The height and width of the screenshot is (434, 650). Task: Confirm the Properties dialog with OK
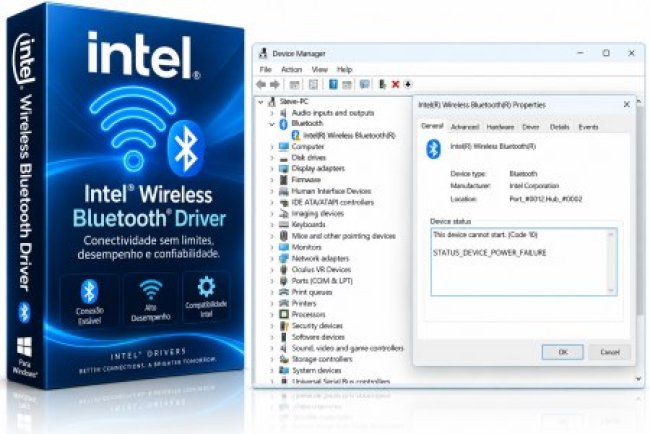click(563, 352)
